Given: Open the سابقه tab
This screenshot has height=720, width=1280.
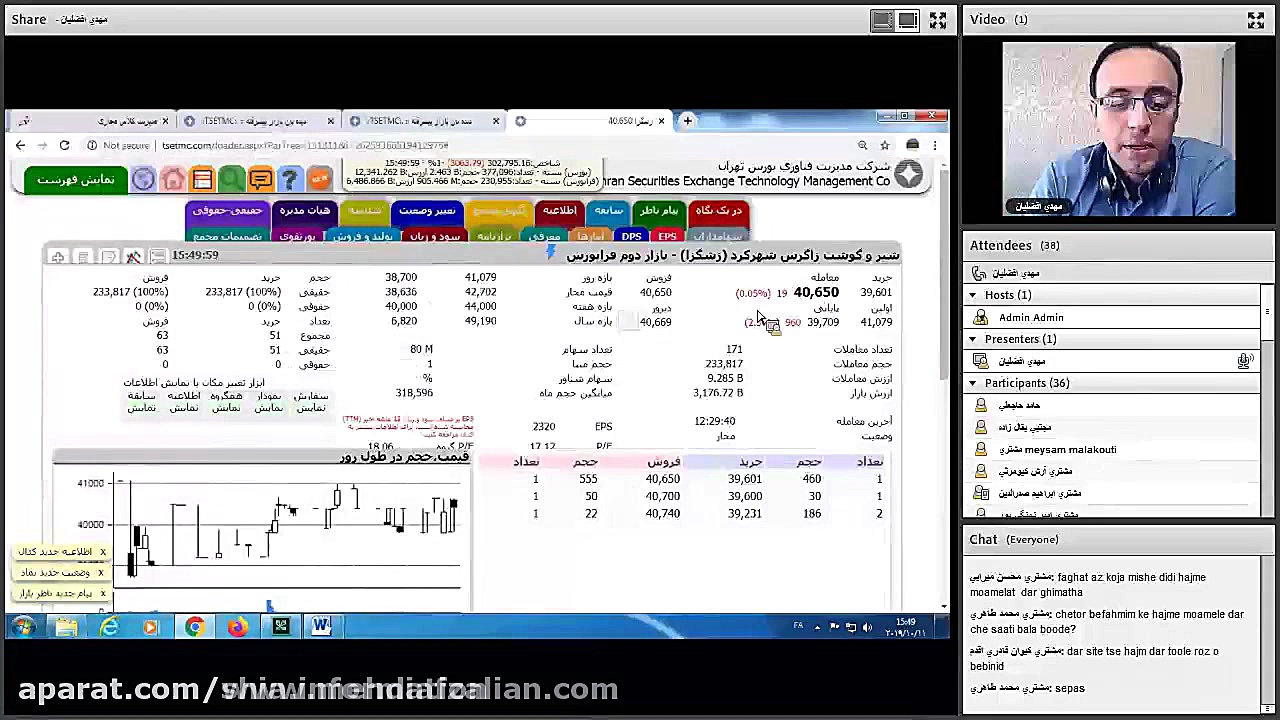Looking at the screenshot, I should (x=608, y=211).
